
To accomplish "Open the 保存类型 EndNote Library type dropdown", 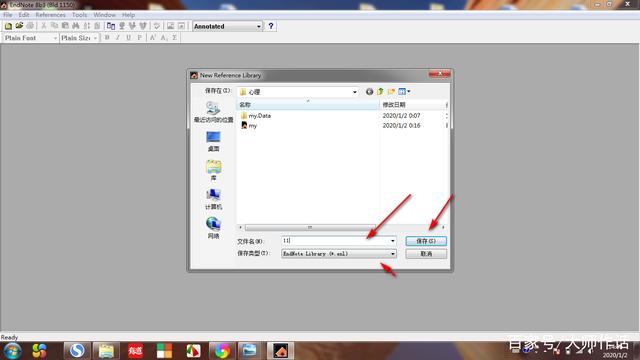I will click(339, 253).
